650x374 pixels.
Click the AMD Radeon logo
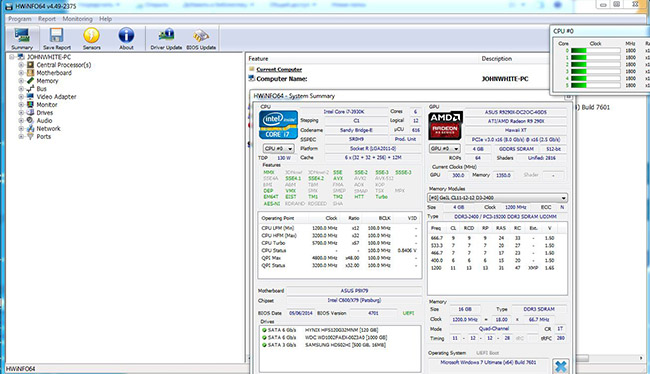(x=445, y=125)
